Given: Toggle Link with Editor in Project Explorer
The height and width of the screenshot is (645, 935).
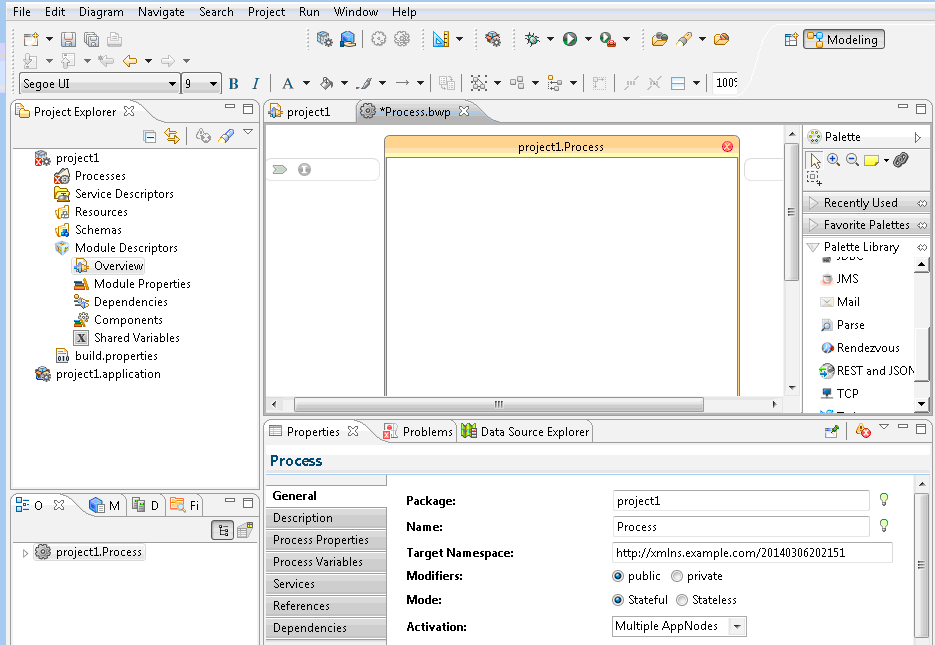Looking at the screenshot, I should tap(172, 136).
